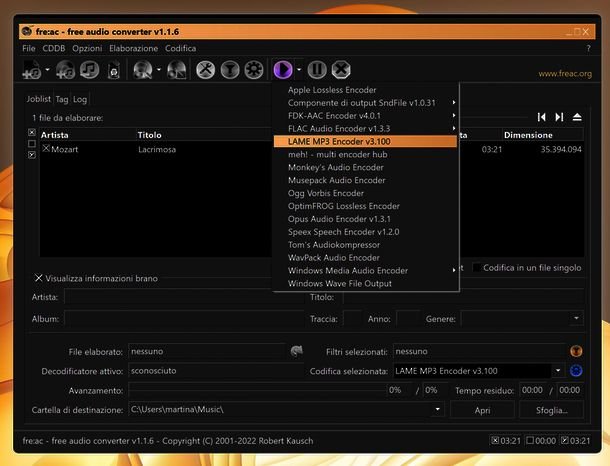This screenshot has width=610, height=466.
Task: Open the Opzioni menu
Action: [x=87, y=48]
